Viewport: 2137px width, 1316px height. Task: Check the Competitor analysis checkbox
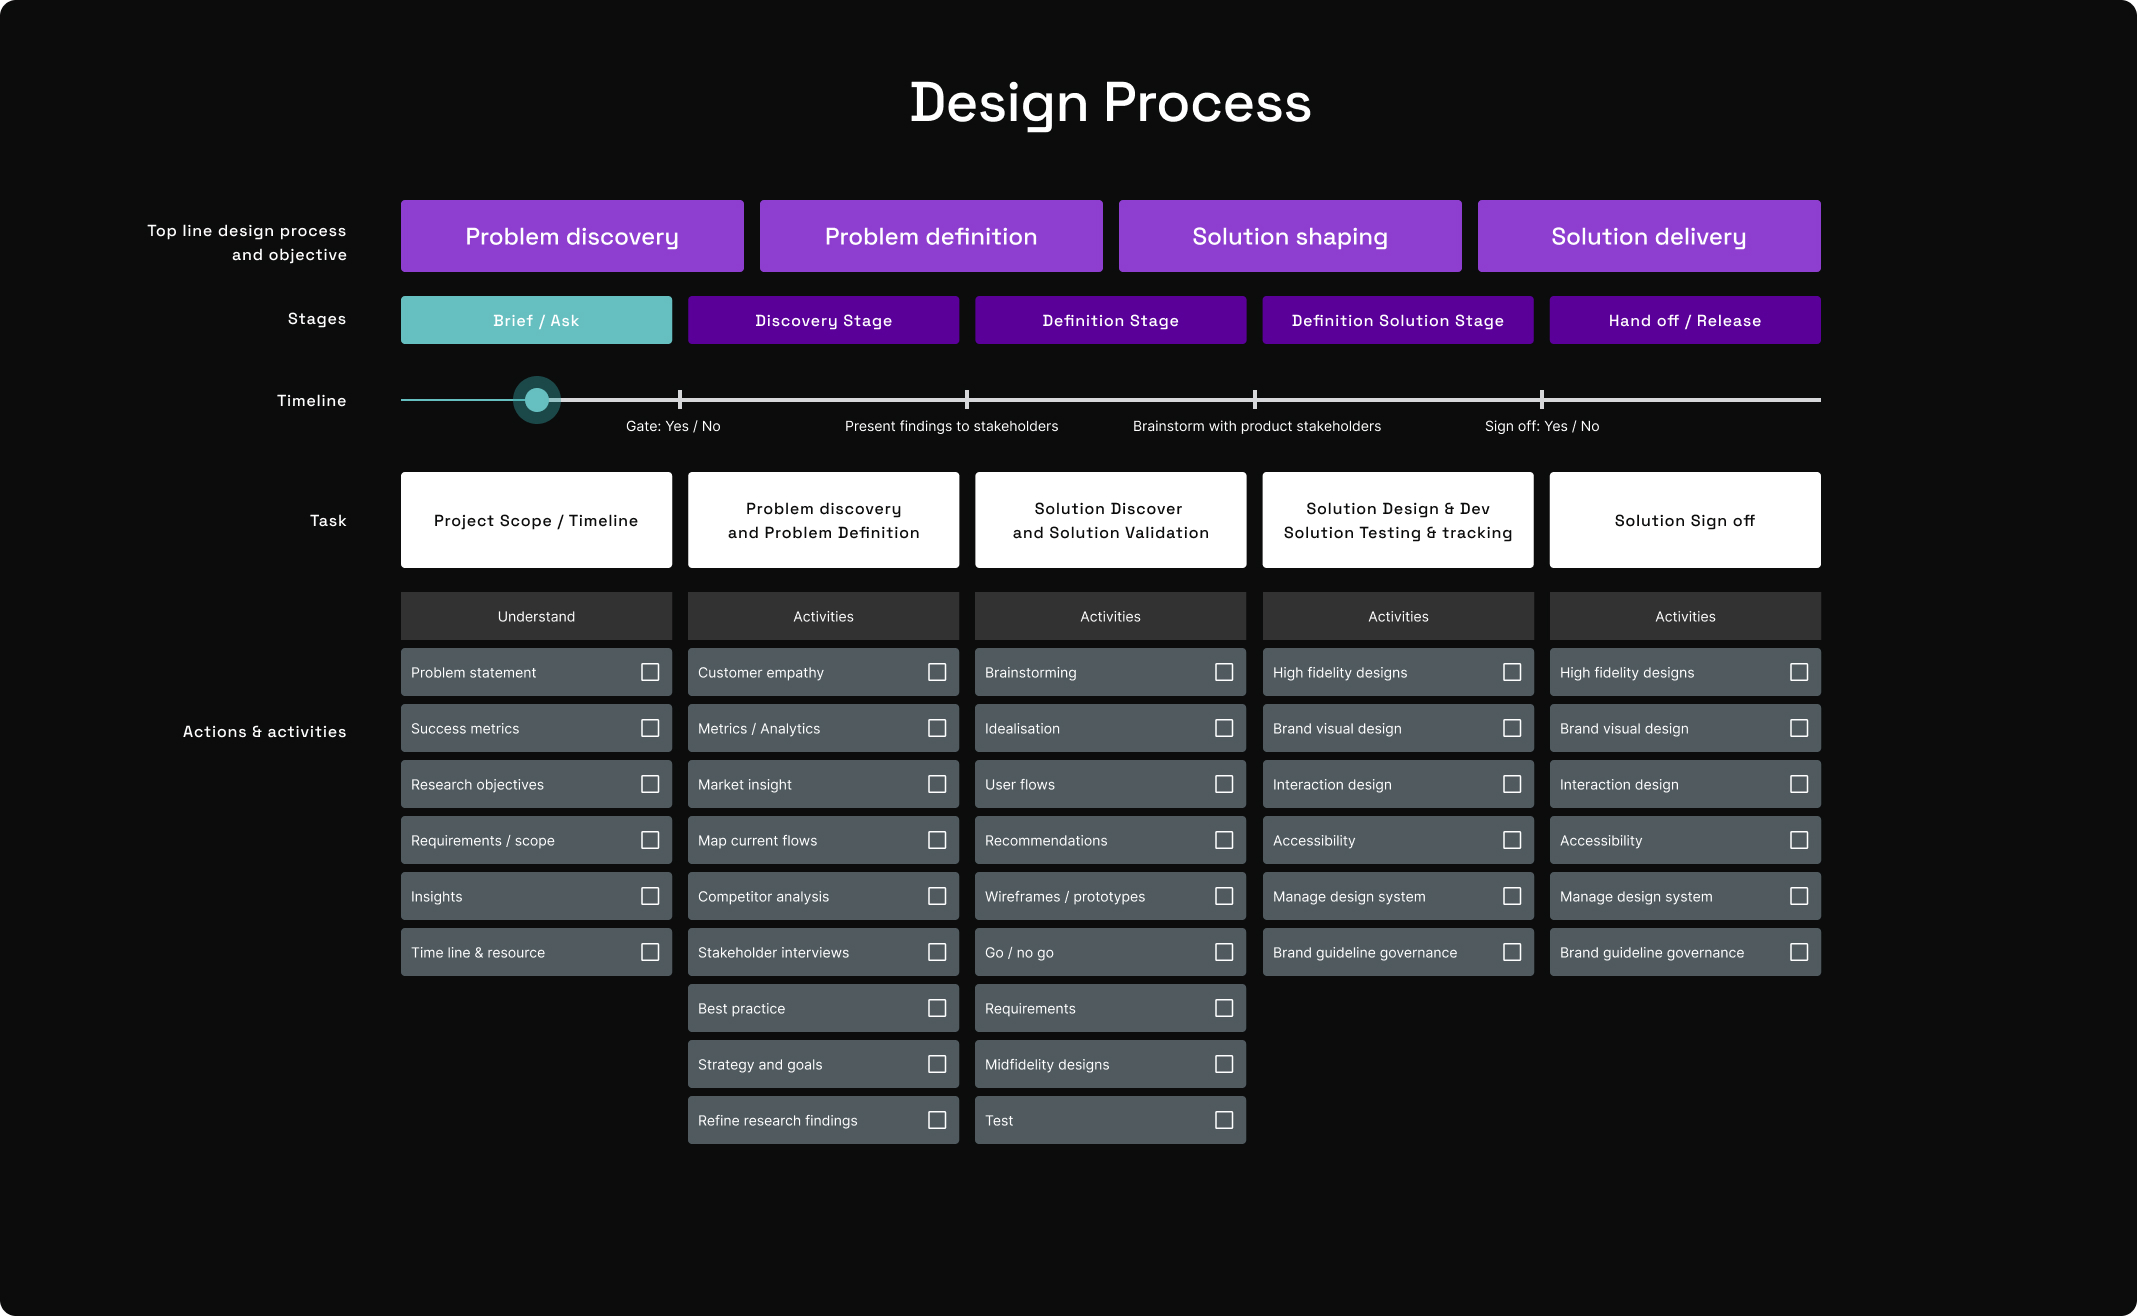pos(937,896)
